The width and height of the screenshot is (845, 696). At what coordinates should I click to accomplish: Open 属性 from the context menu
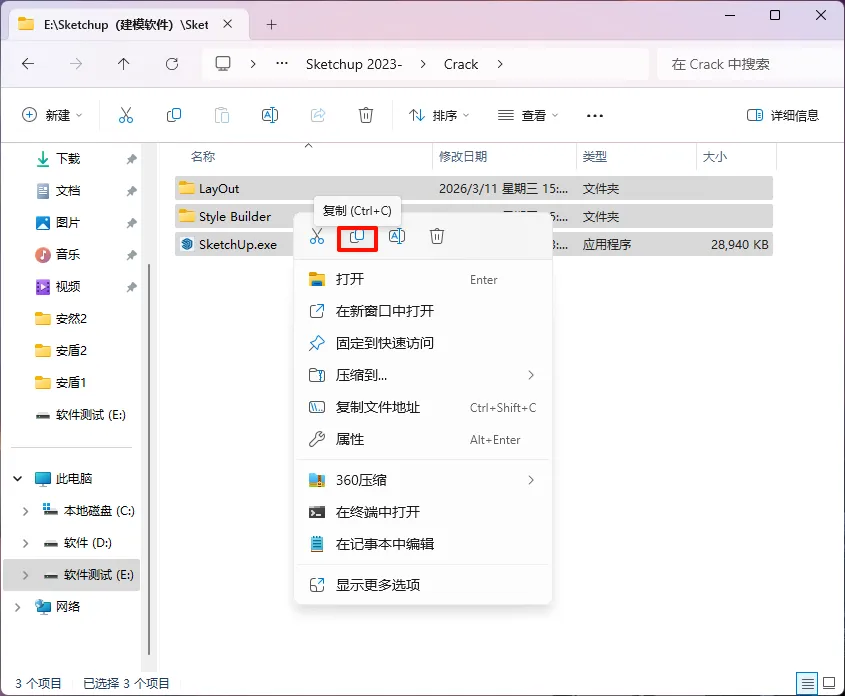423,439
